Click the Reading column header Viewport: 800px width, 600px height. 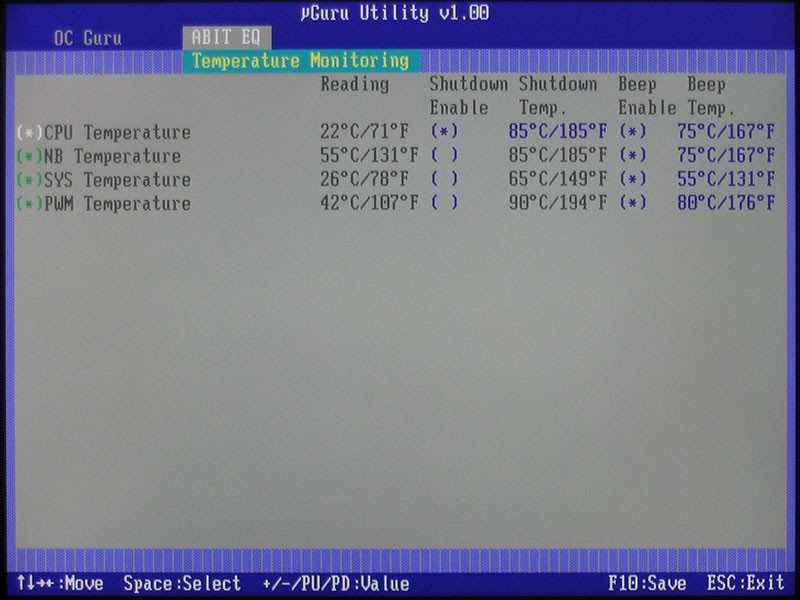355,85
